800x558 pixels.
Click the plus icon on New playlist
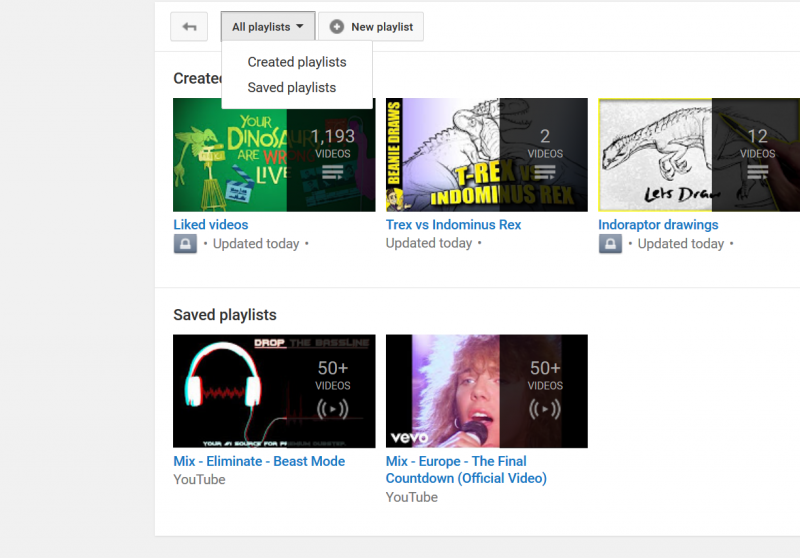pyautogui.click(x=337, y=27)
